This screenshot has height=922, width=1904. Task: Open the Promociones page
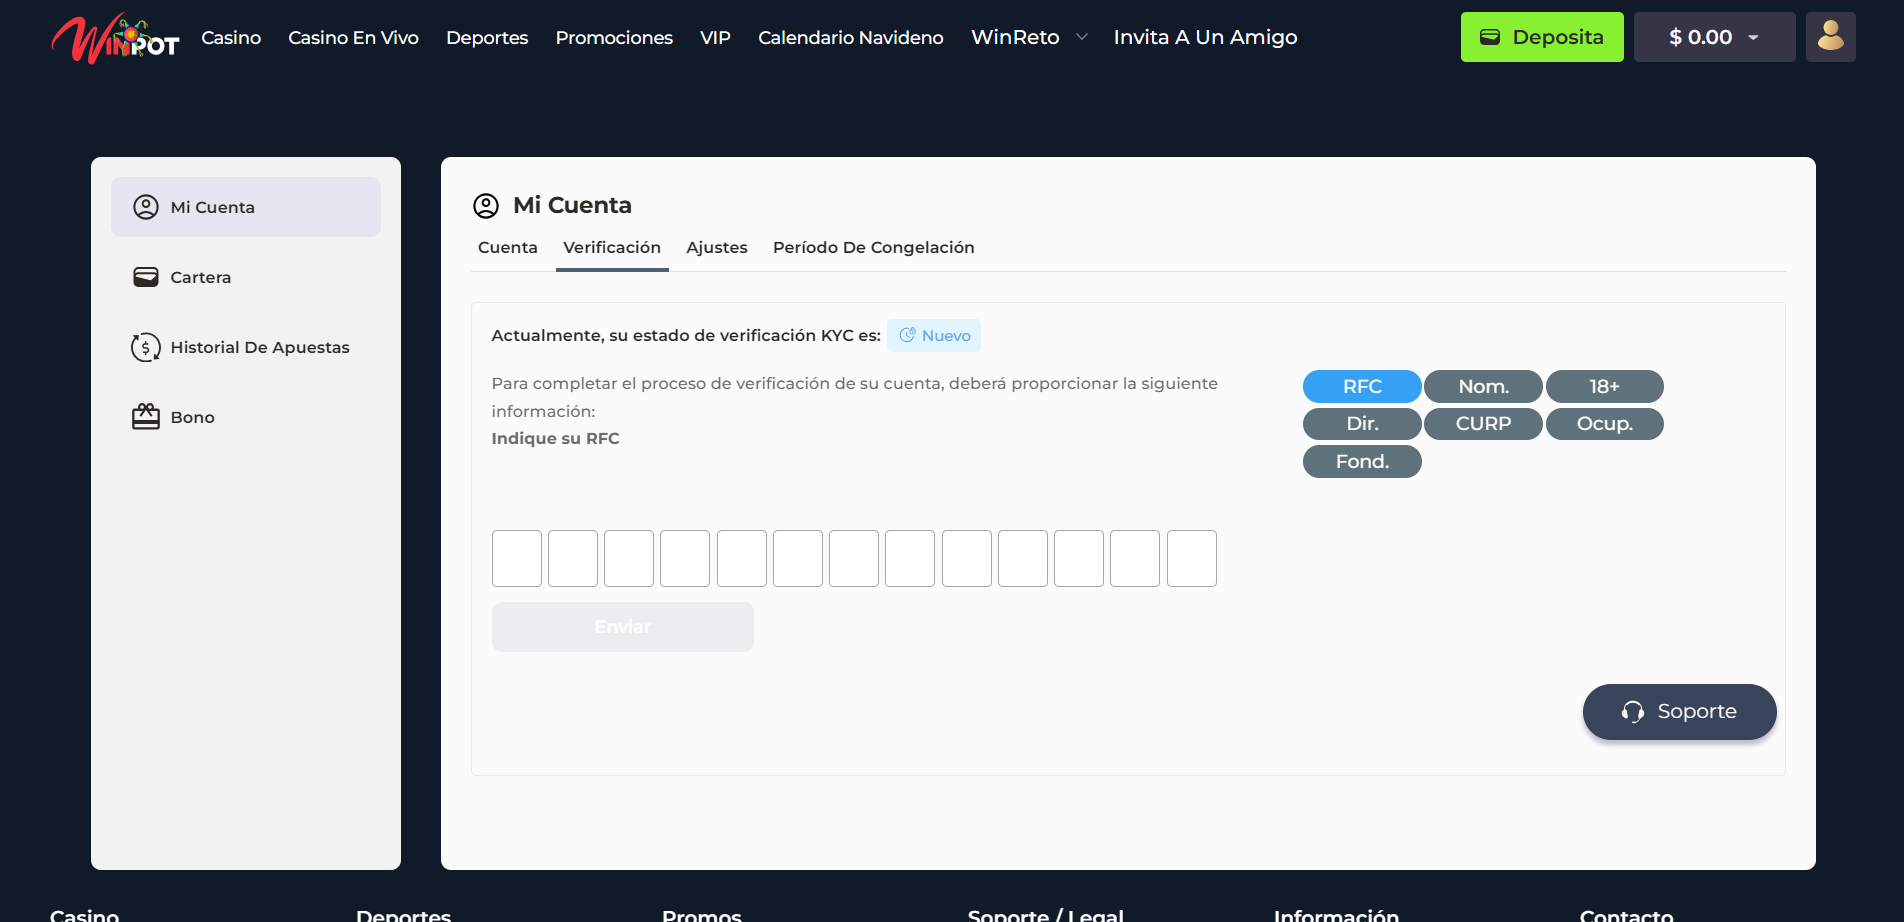click(614, 38)
